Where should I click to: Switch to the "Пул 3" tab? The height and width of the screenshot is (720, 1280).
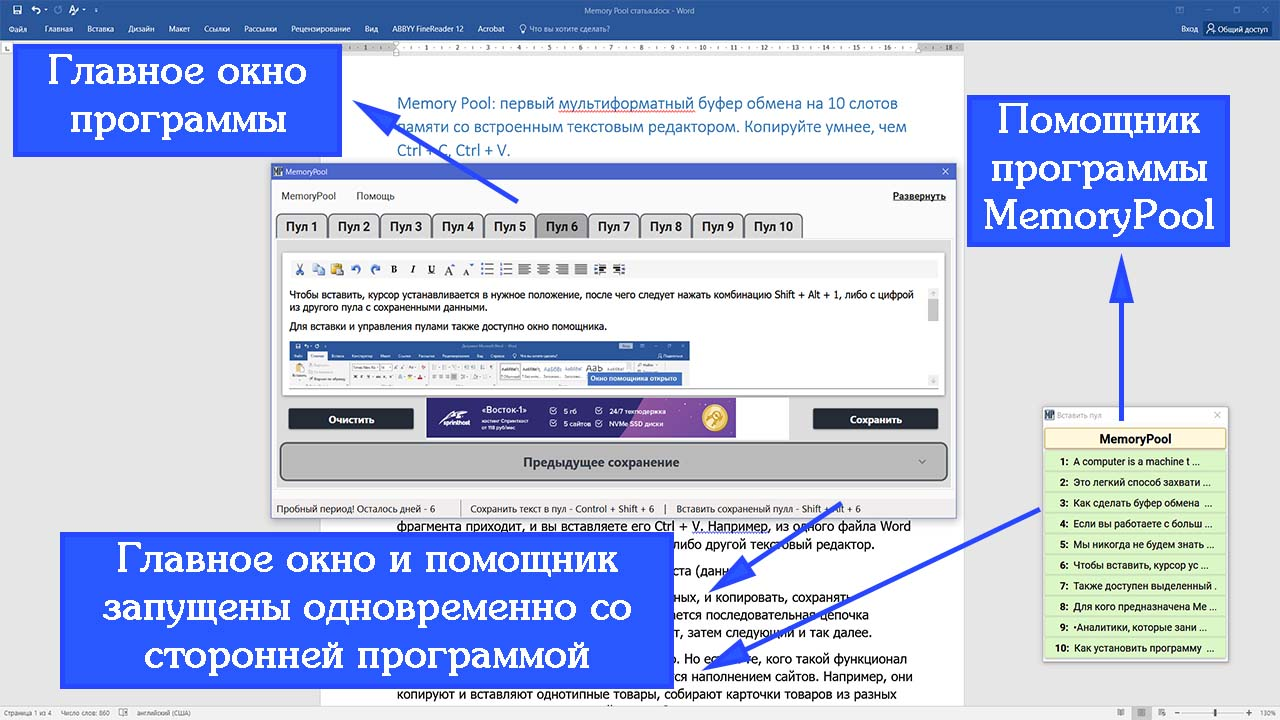pos(405,226)
